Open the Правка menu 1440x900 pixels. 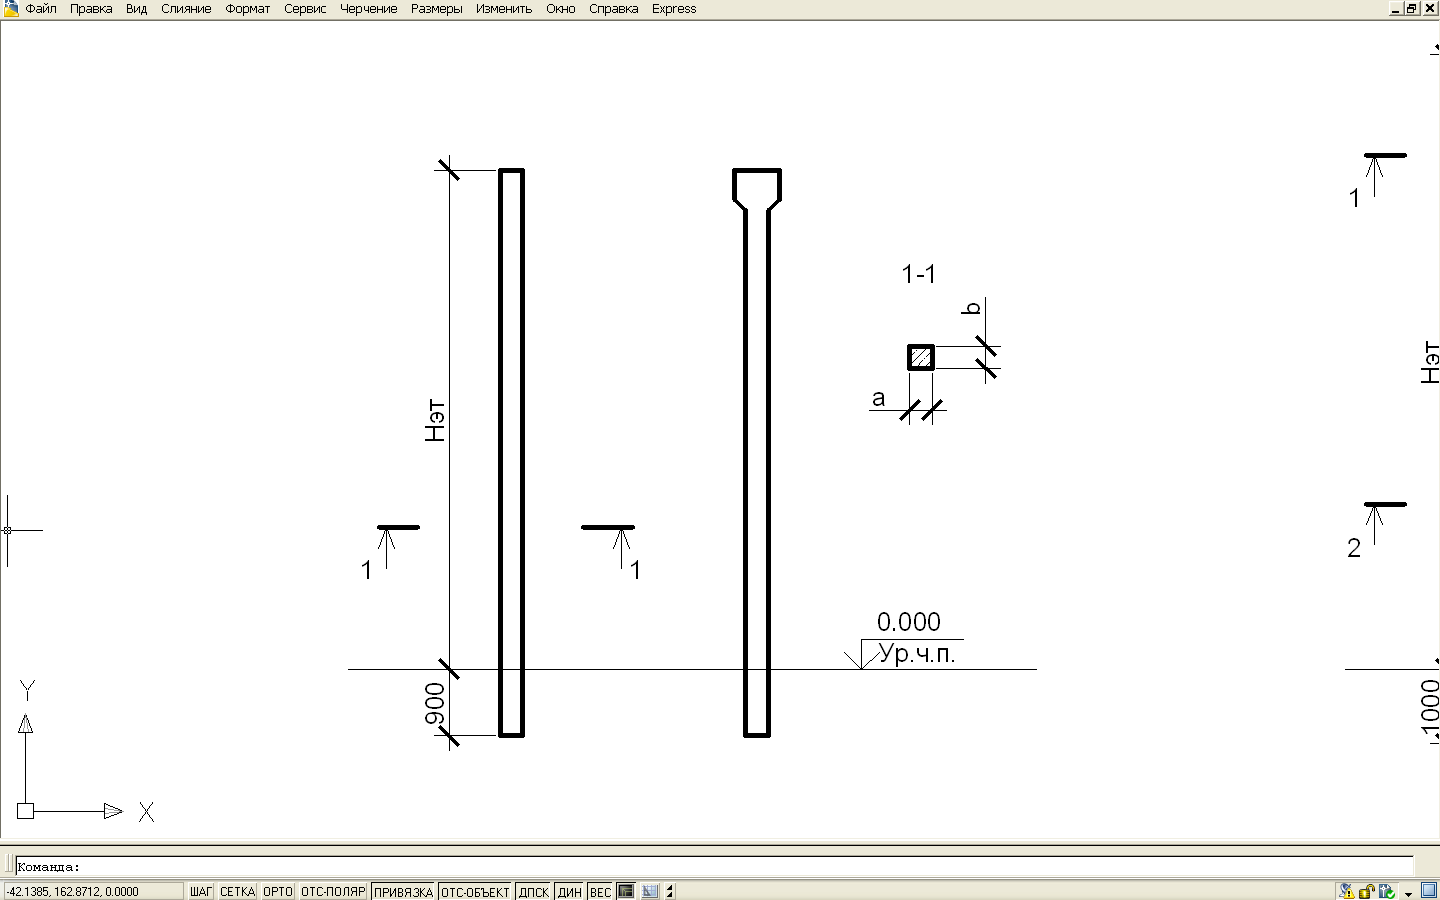coord(91,9)
